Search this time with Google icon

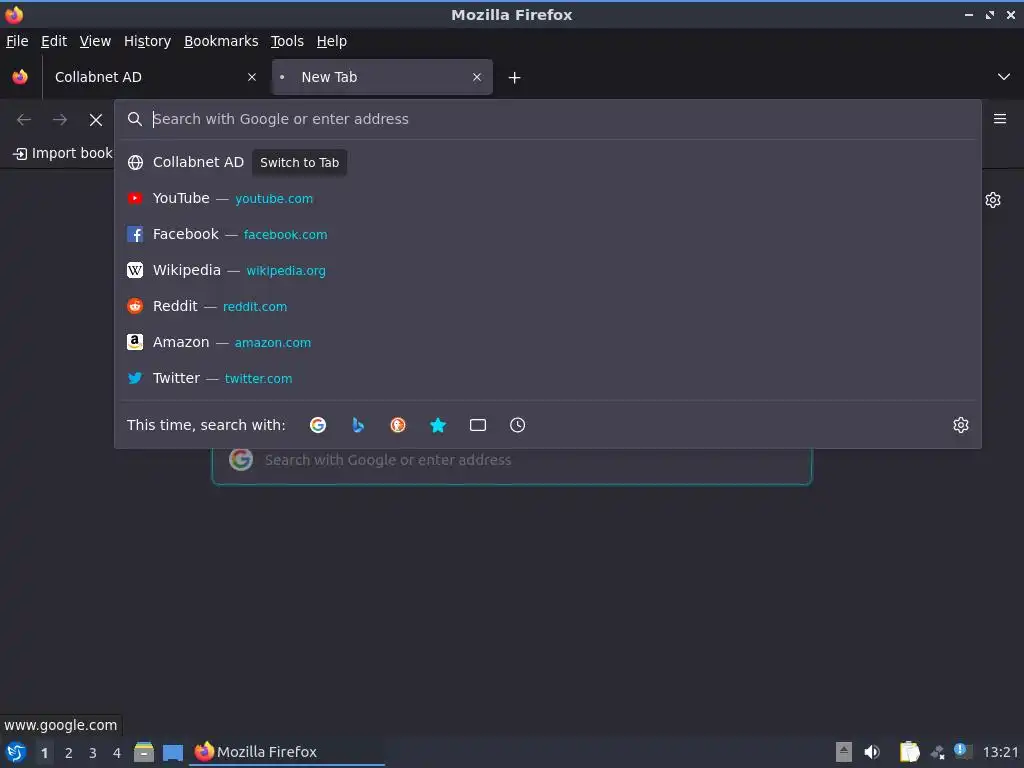(318, 425)
